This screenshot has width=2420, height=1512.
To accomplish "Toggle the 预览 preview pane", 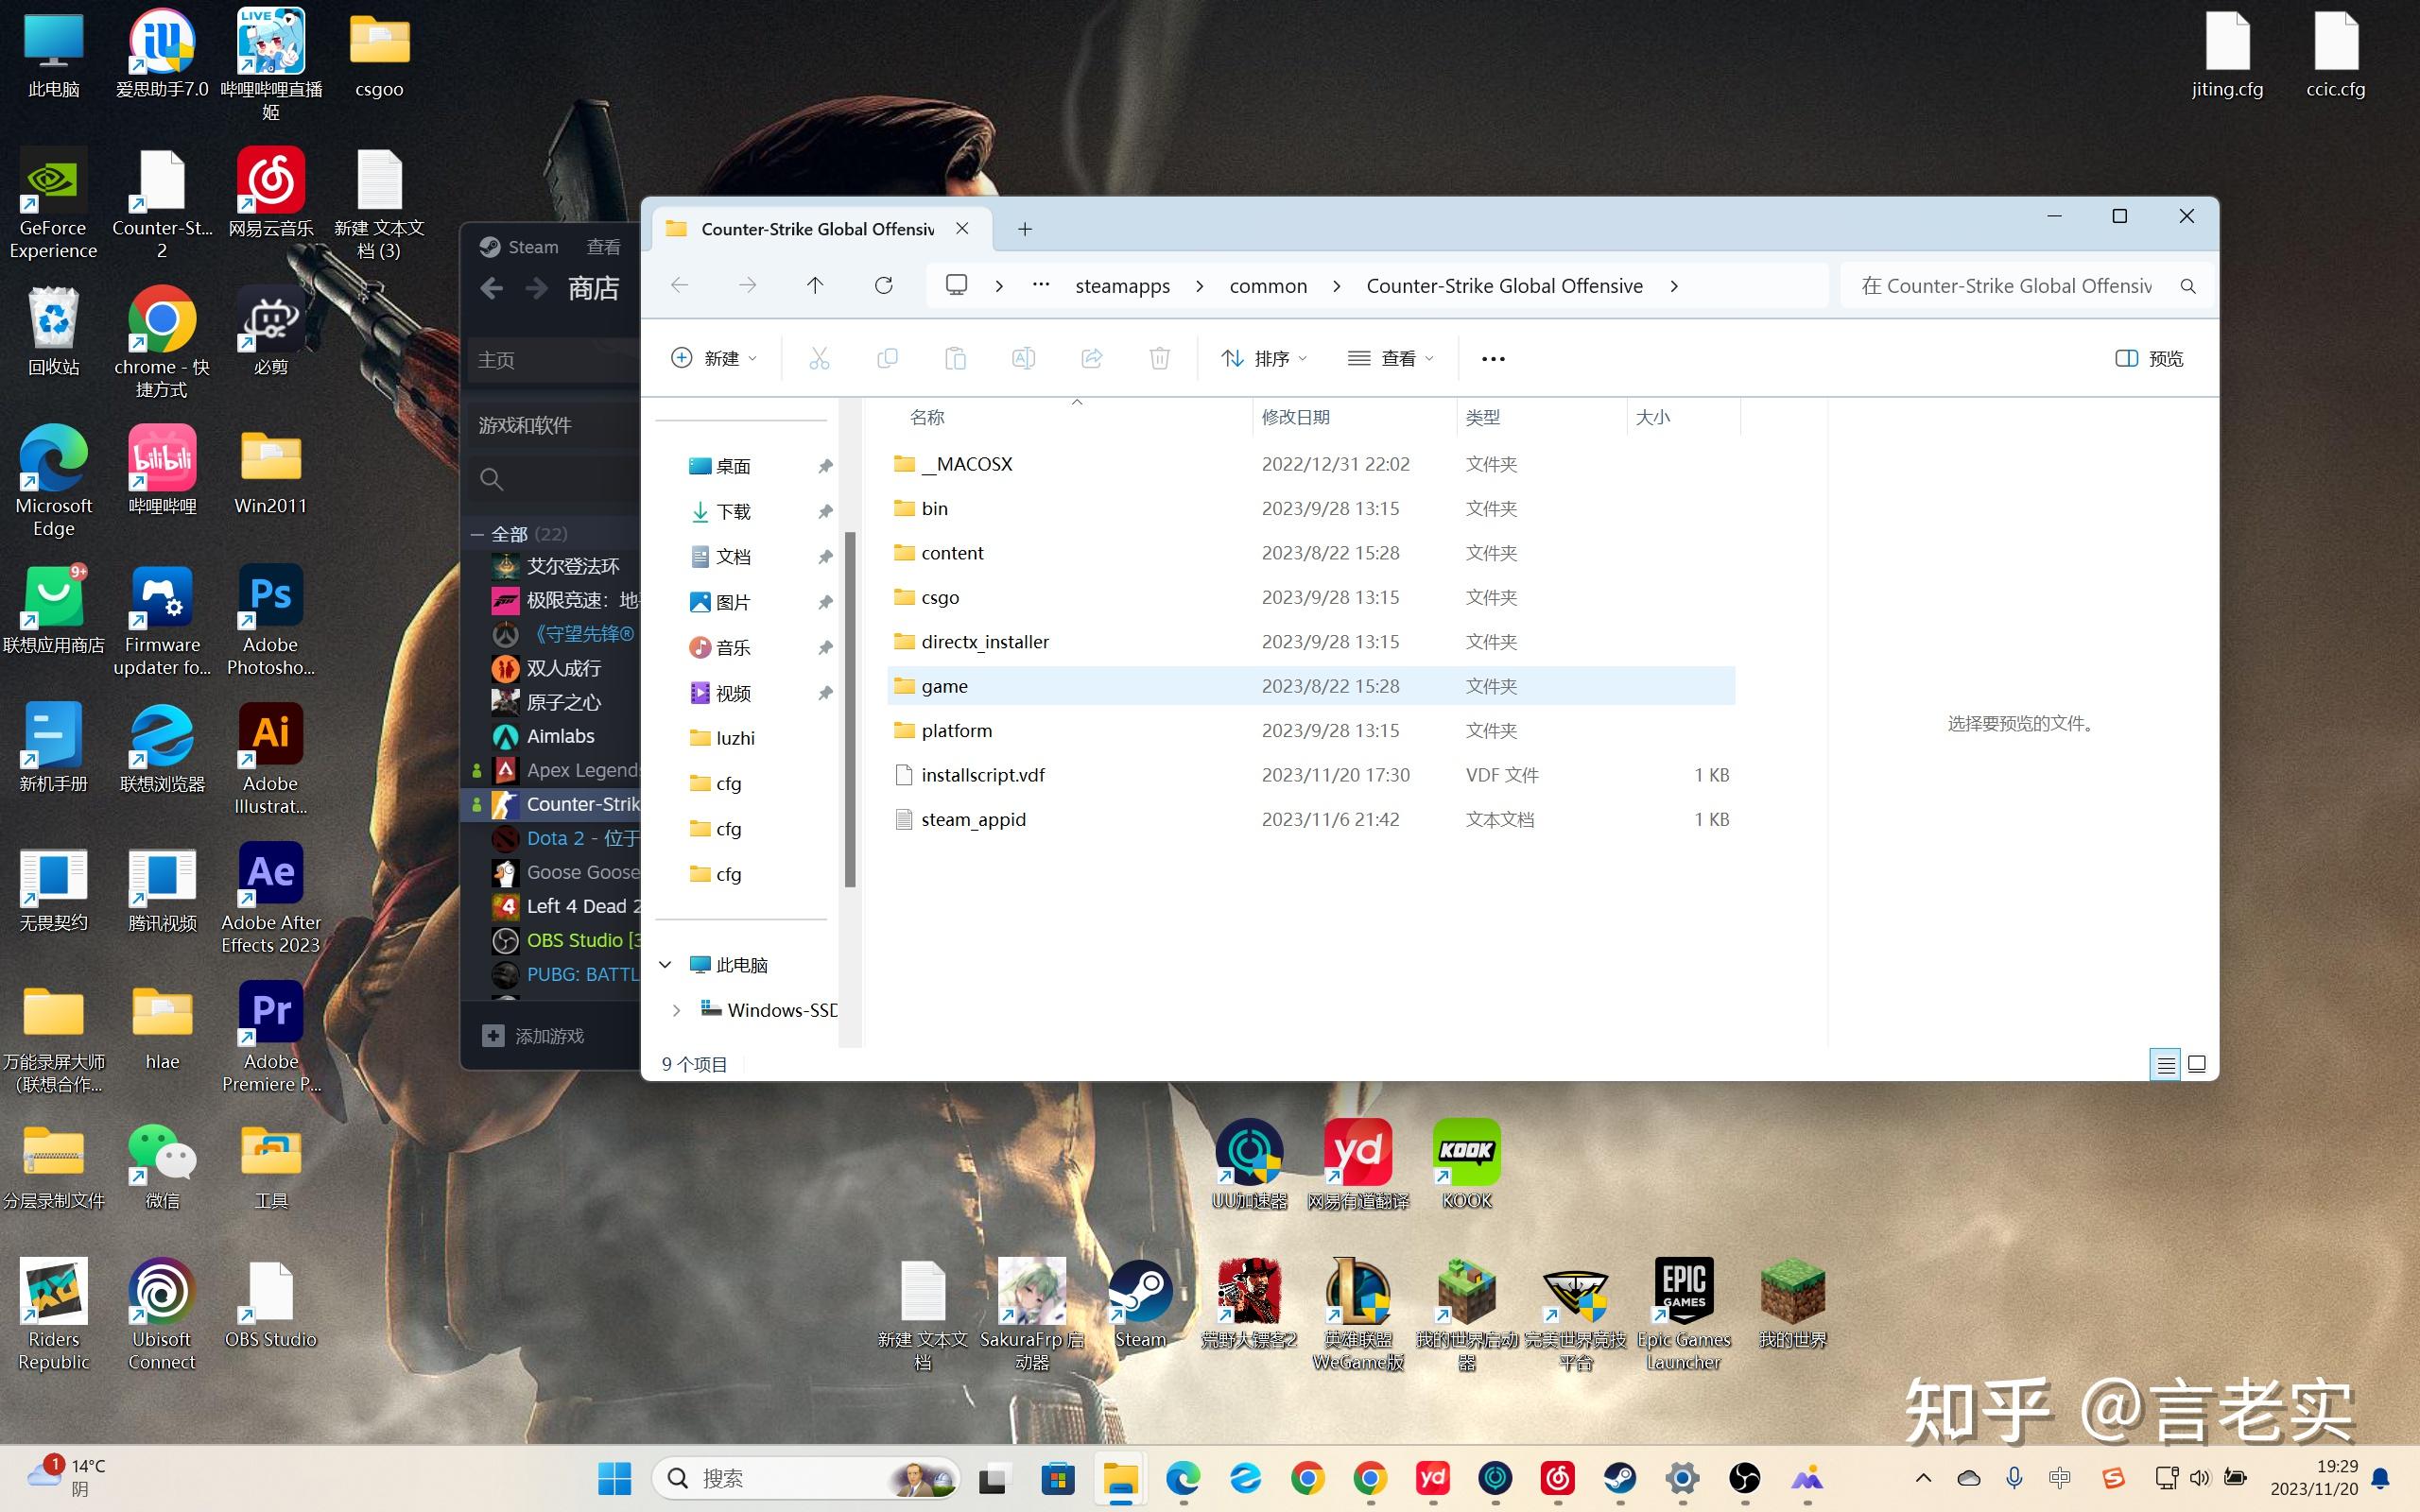I will pyautogui.click(x=2149, y=358).
